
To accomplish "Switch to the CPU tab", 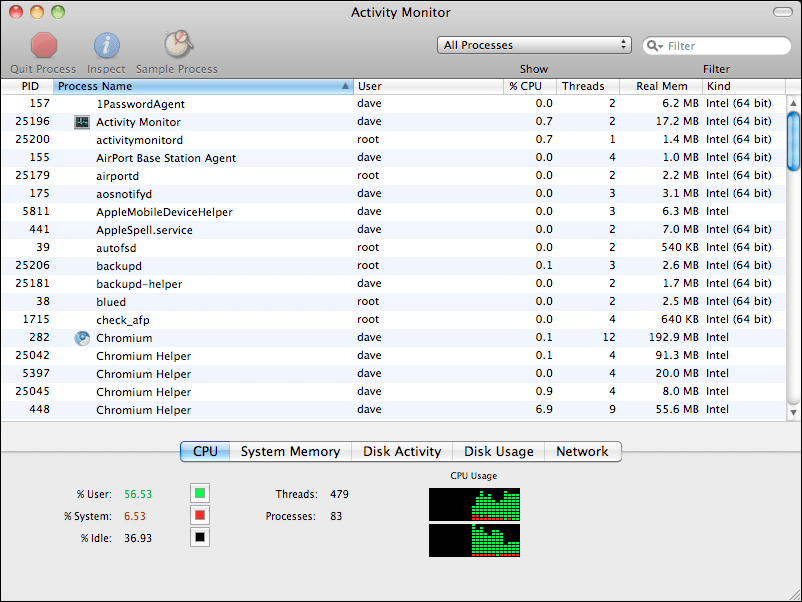I will (205, 452).
